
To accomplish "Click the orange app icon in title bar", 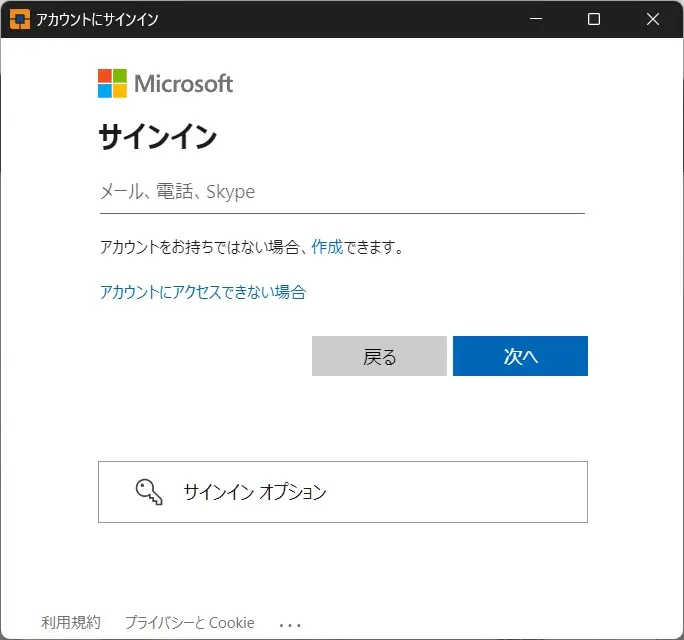I will point(19,19).
